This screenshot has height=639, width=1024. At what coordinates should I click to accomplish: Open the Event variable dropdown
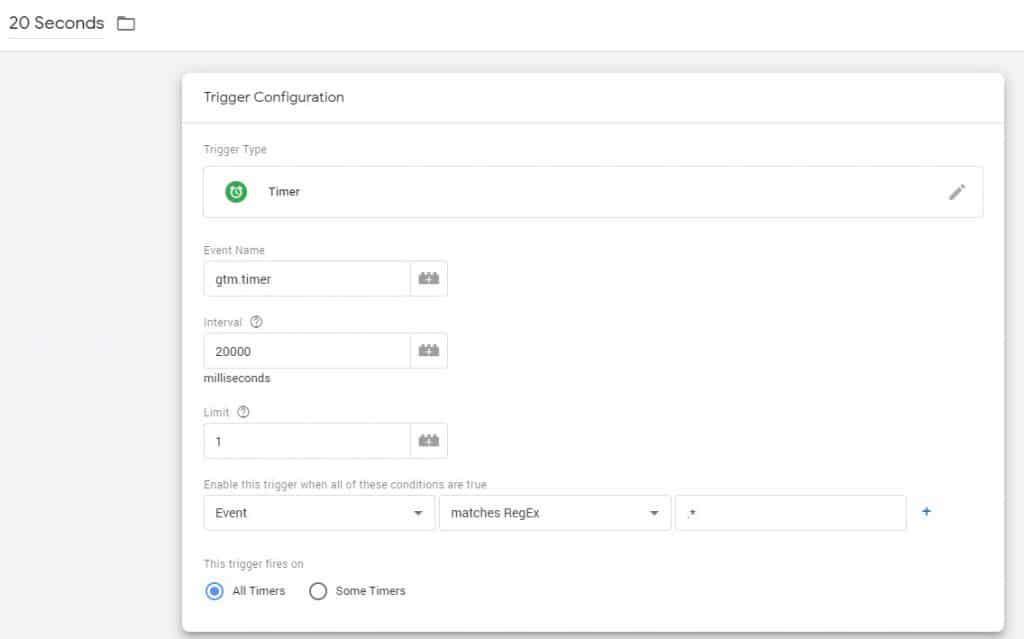[319, 513]
